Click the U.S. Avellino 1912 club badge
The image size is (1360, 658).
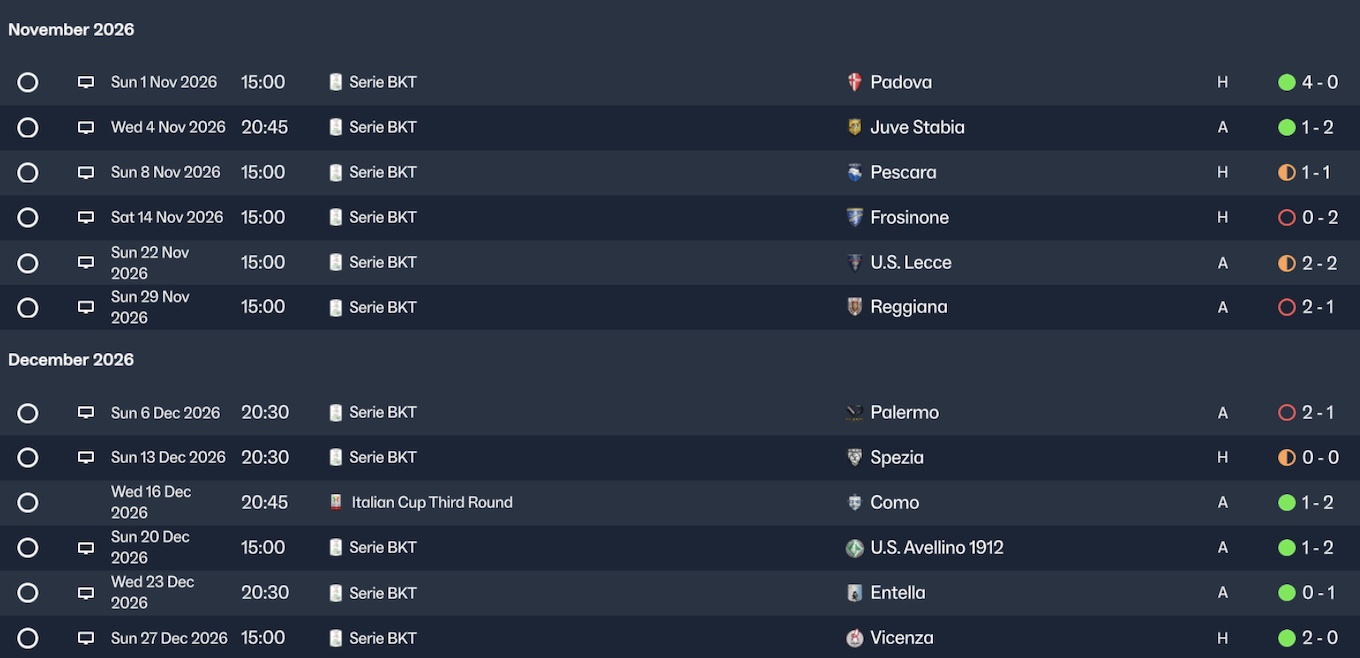click(x=854, y=548)
